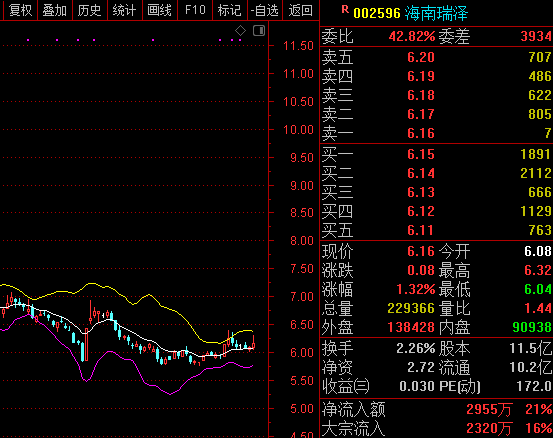Open 历史 from the top toolbar

(90, 10)
